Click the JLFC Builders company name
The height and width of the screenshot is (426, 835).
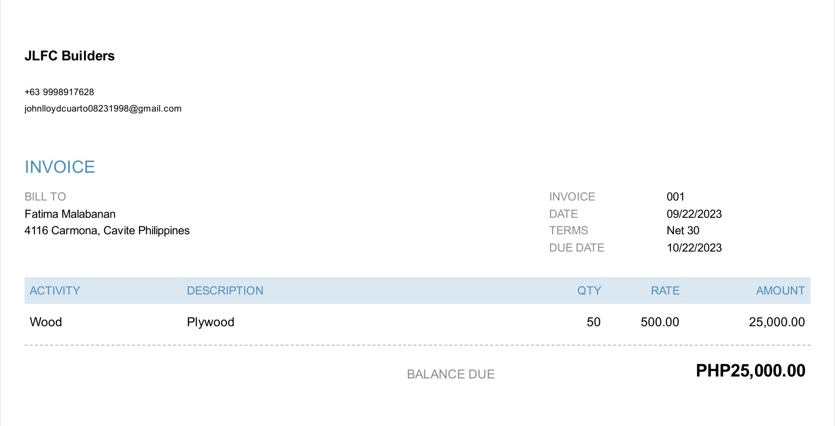[x=69, y=56]
